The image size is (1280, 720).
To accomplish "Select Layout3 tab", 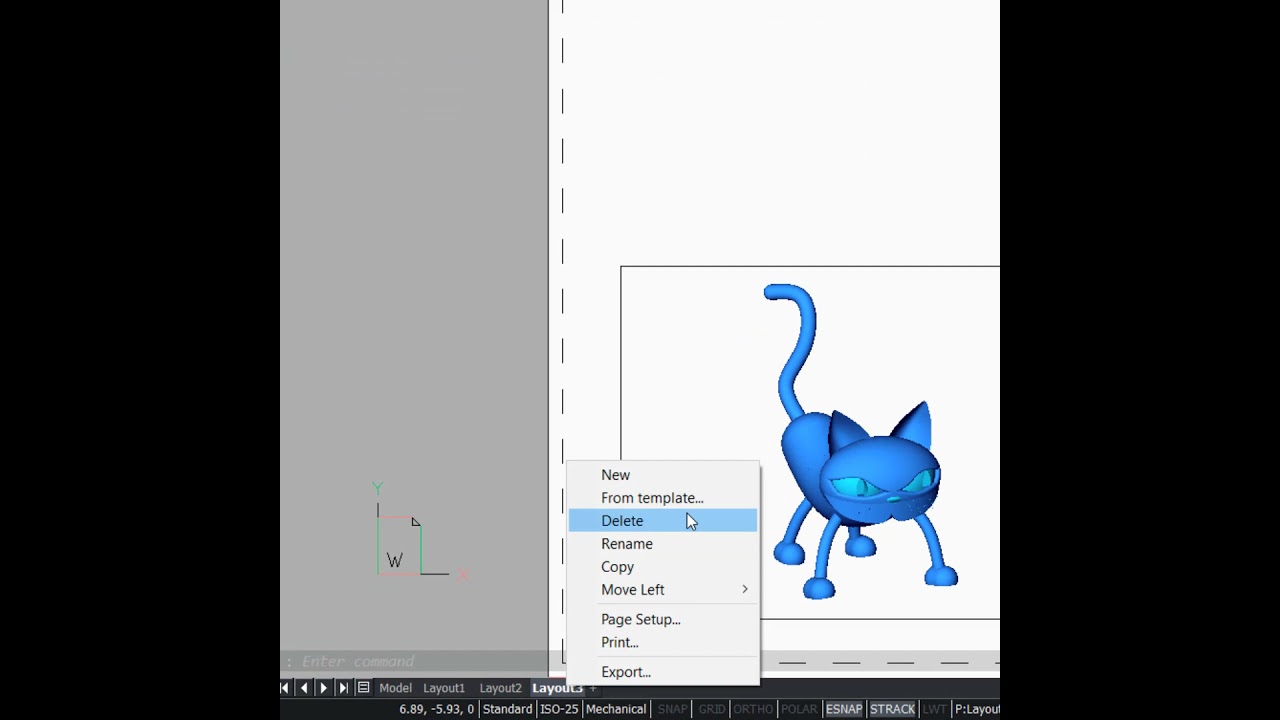I will click(557, 688).
